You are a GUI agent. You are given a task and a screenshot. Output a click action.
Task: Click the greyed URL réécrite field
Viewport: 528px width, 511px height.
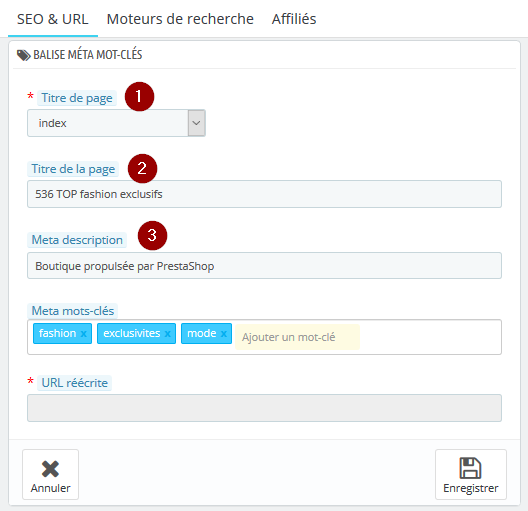[264, 408]
